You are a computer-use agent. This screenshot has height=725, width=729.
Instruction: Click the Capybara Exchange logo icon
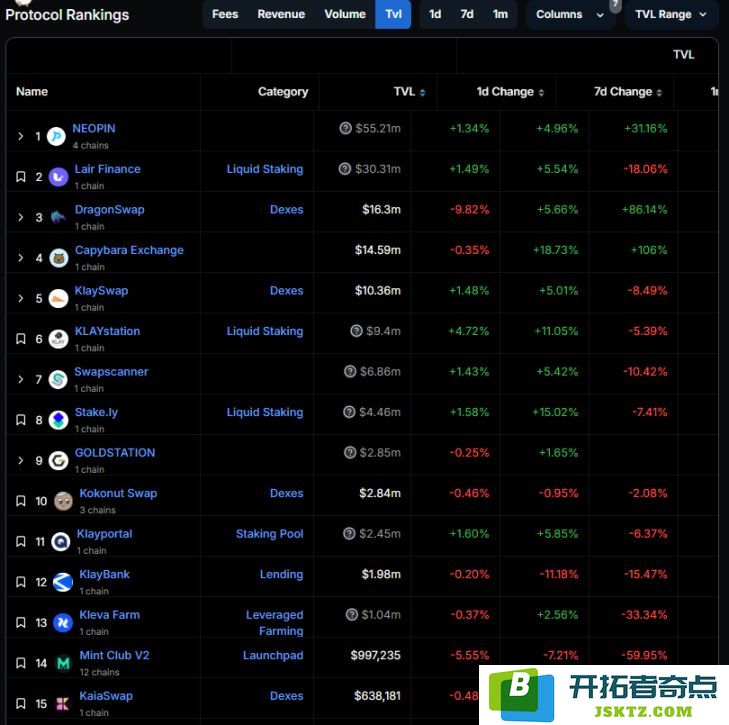[x=59, y=258]
